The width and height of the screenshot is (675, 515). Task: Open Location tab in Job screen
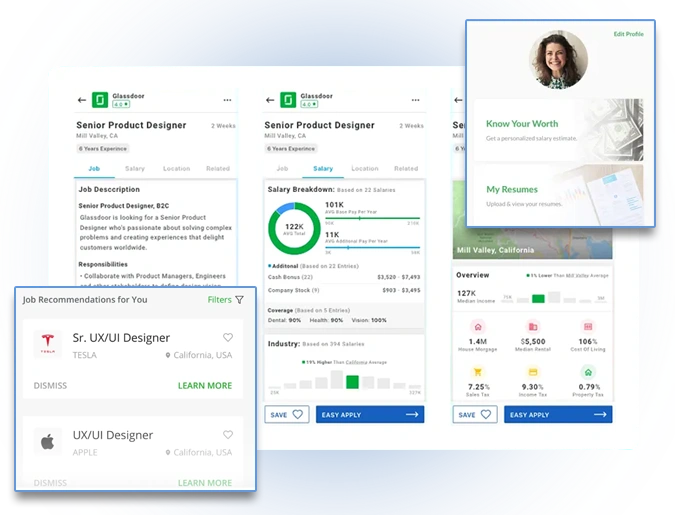[176, 169]
